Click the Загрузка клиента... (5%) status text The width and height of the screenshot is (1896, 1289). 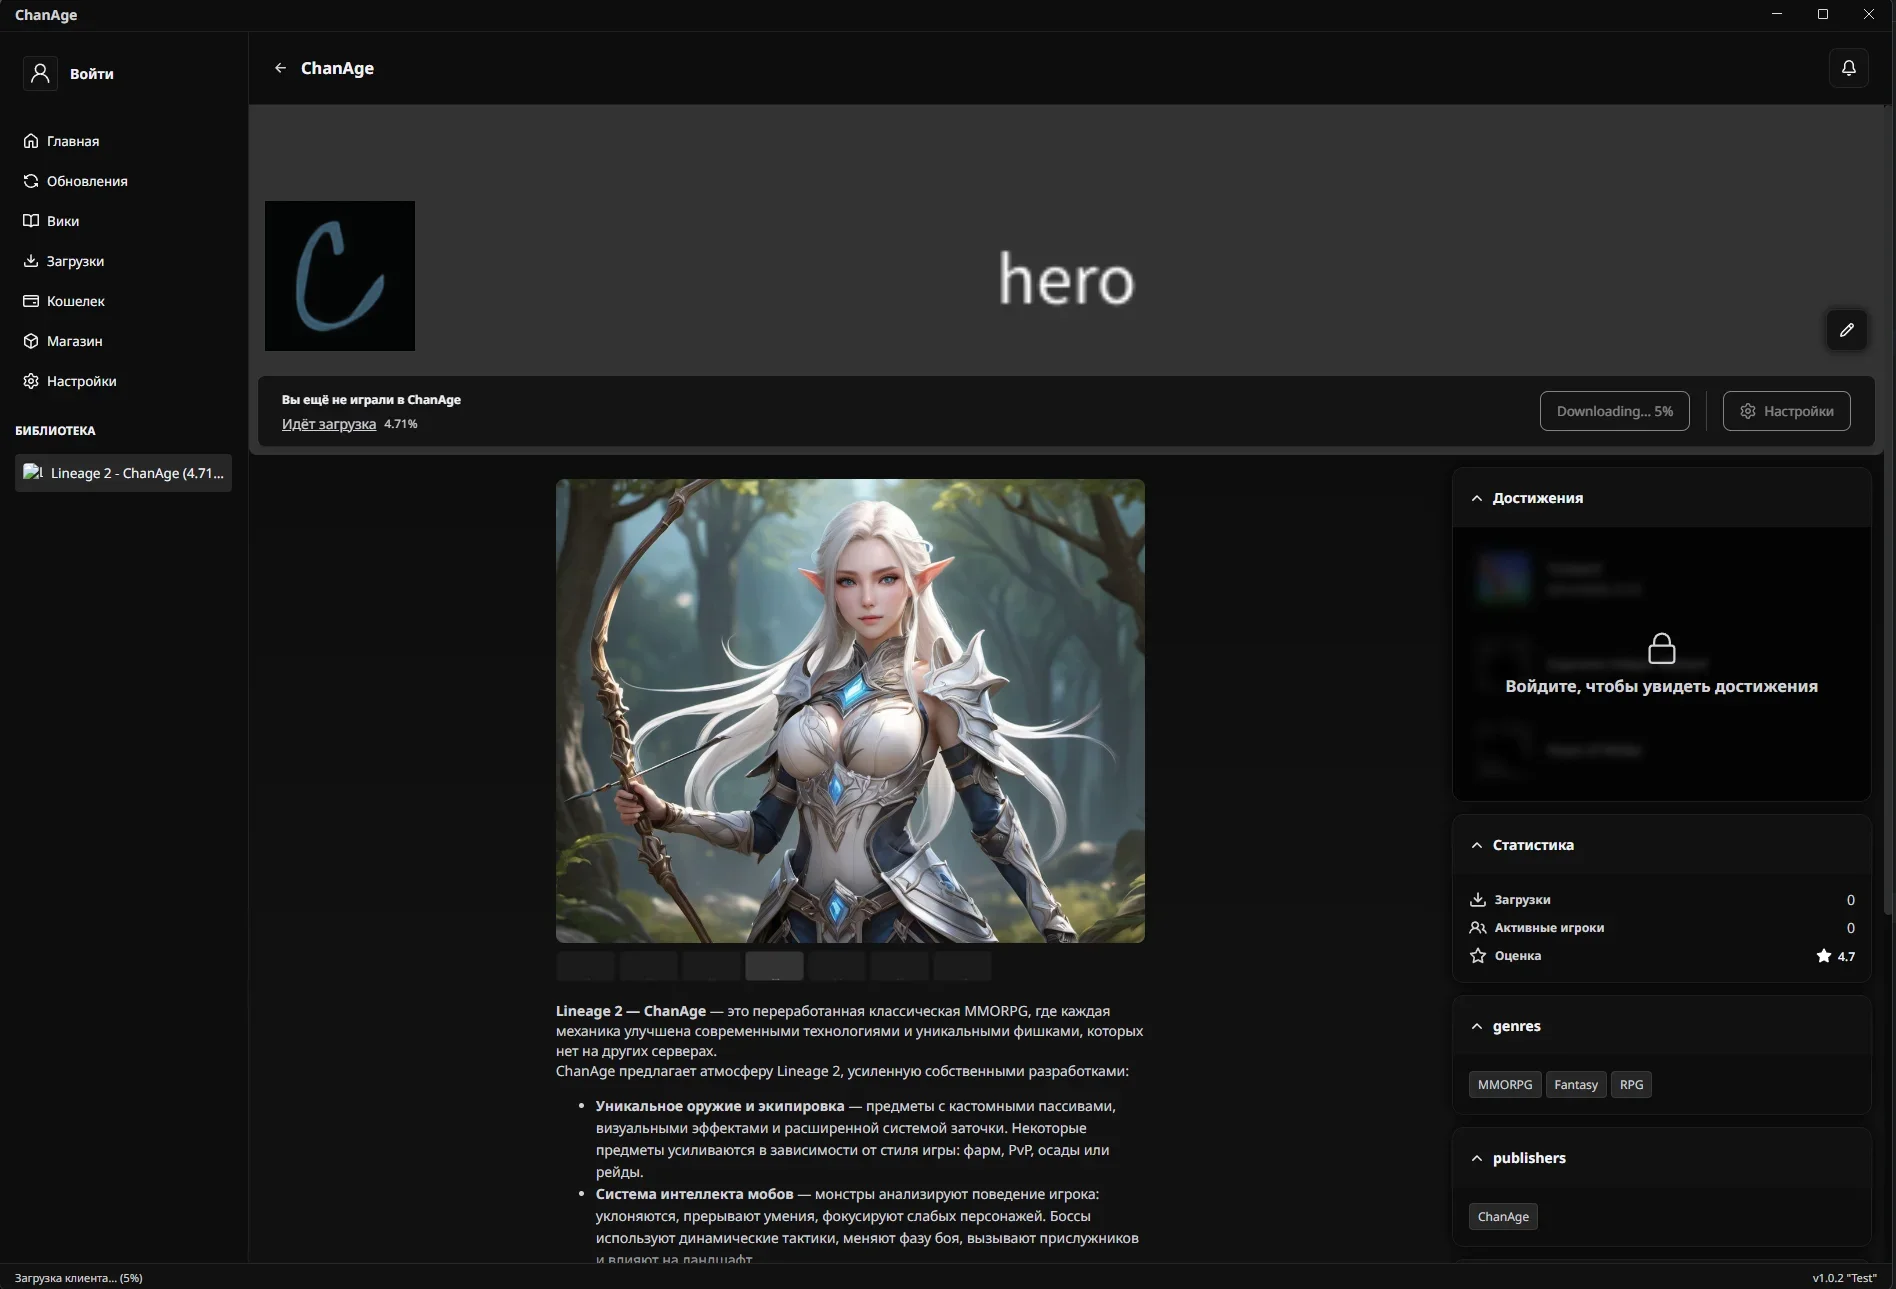(79, 1278)
